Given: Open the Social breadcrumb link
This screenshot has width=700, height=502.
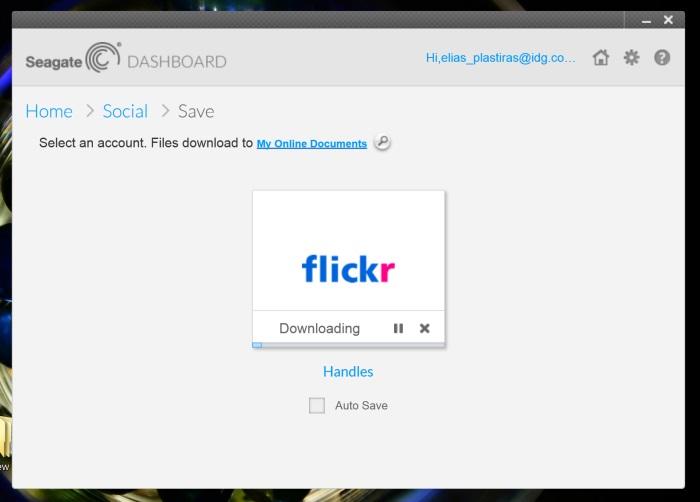Looking at the screenshot, I should [x=125, y=111].
